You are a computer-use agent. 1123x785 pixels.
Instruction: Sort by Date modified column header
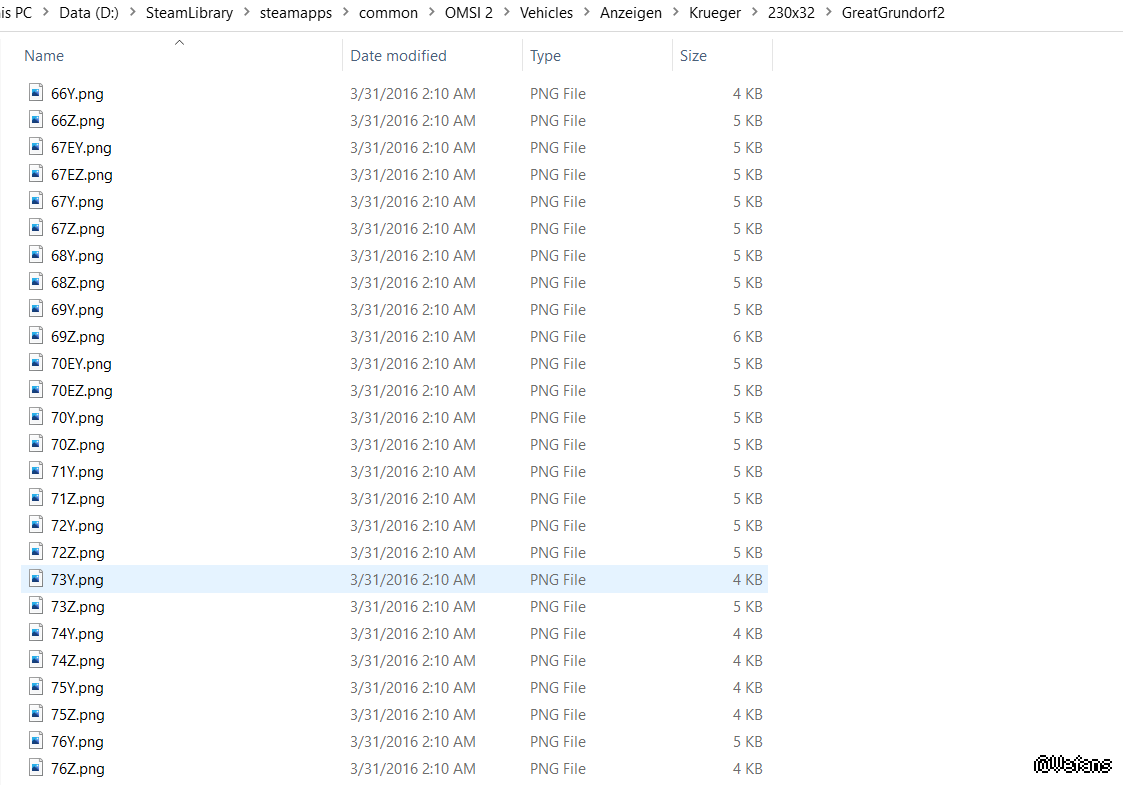[x=398, y=56]
